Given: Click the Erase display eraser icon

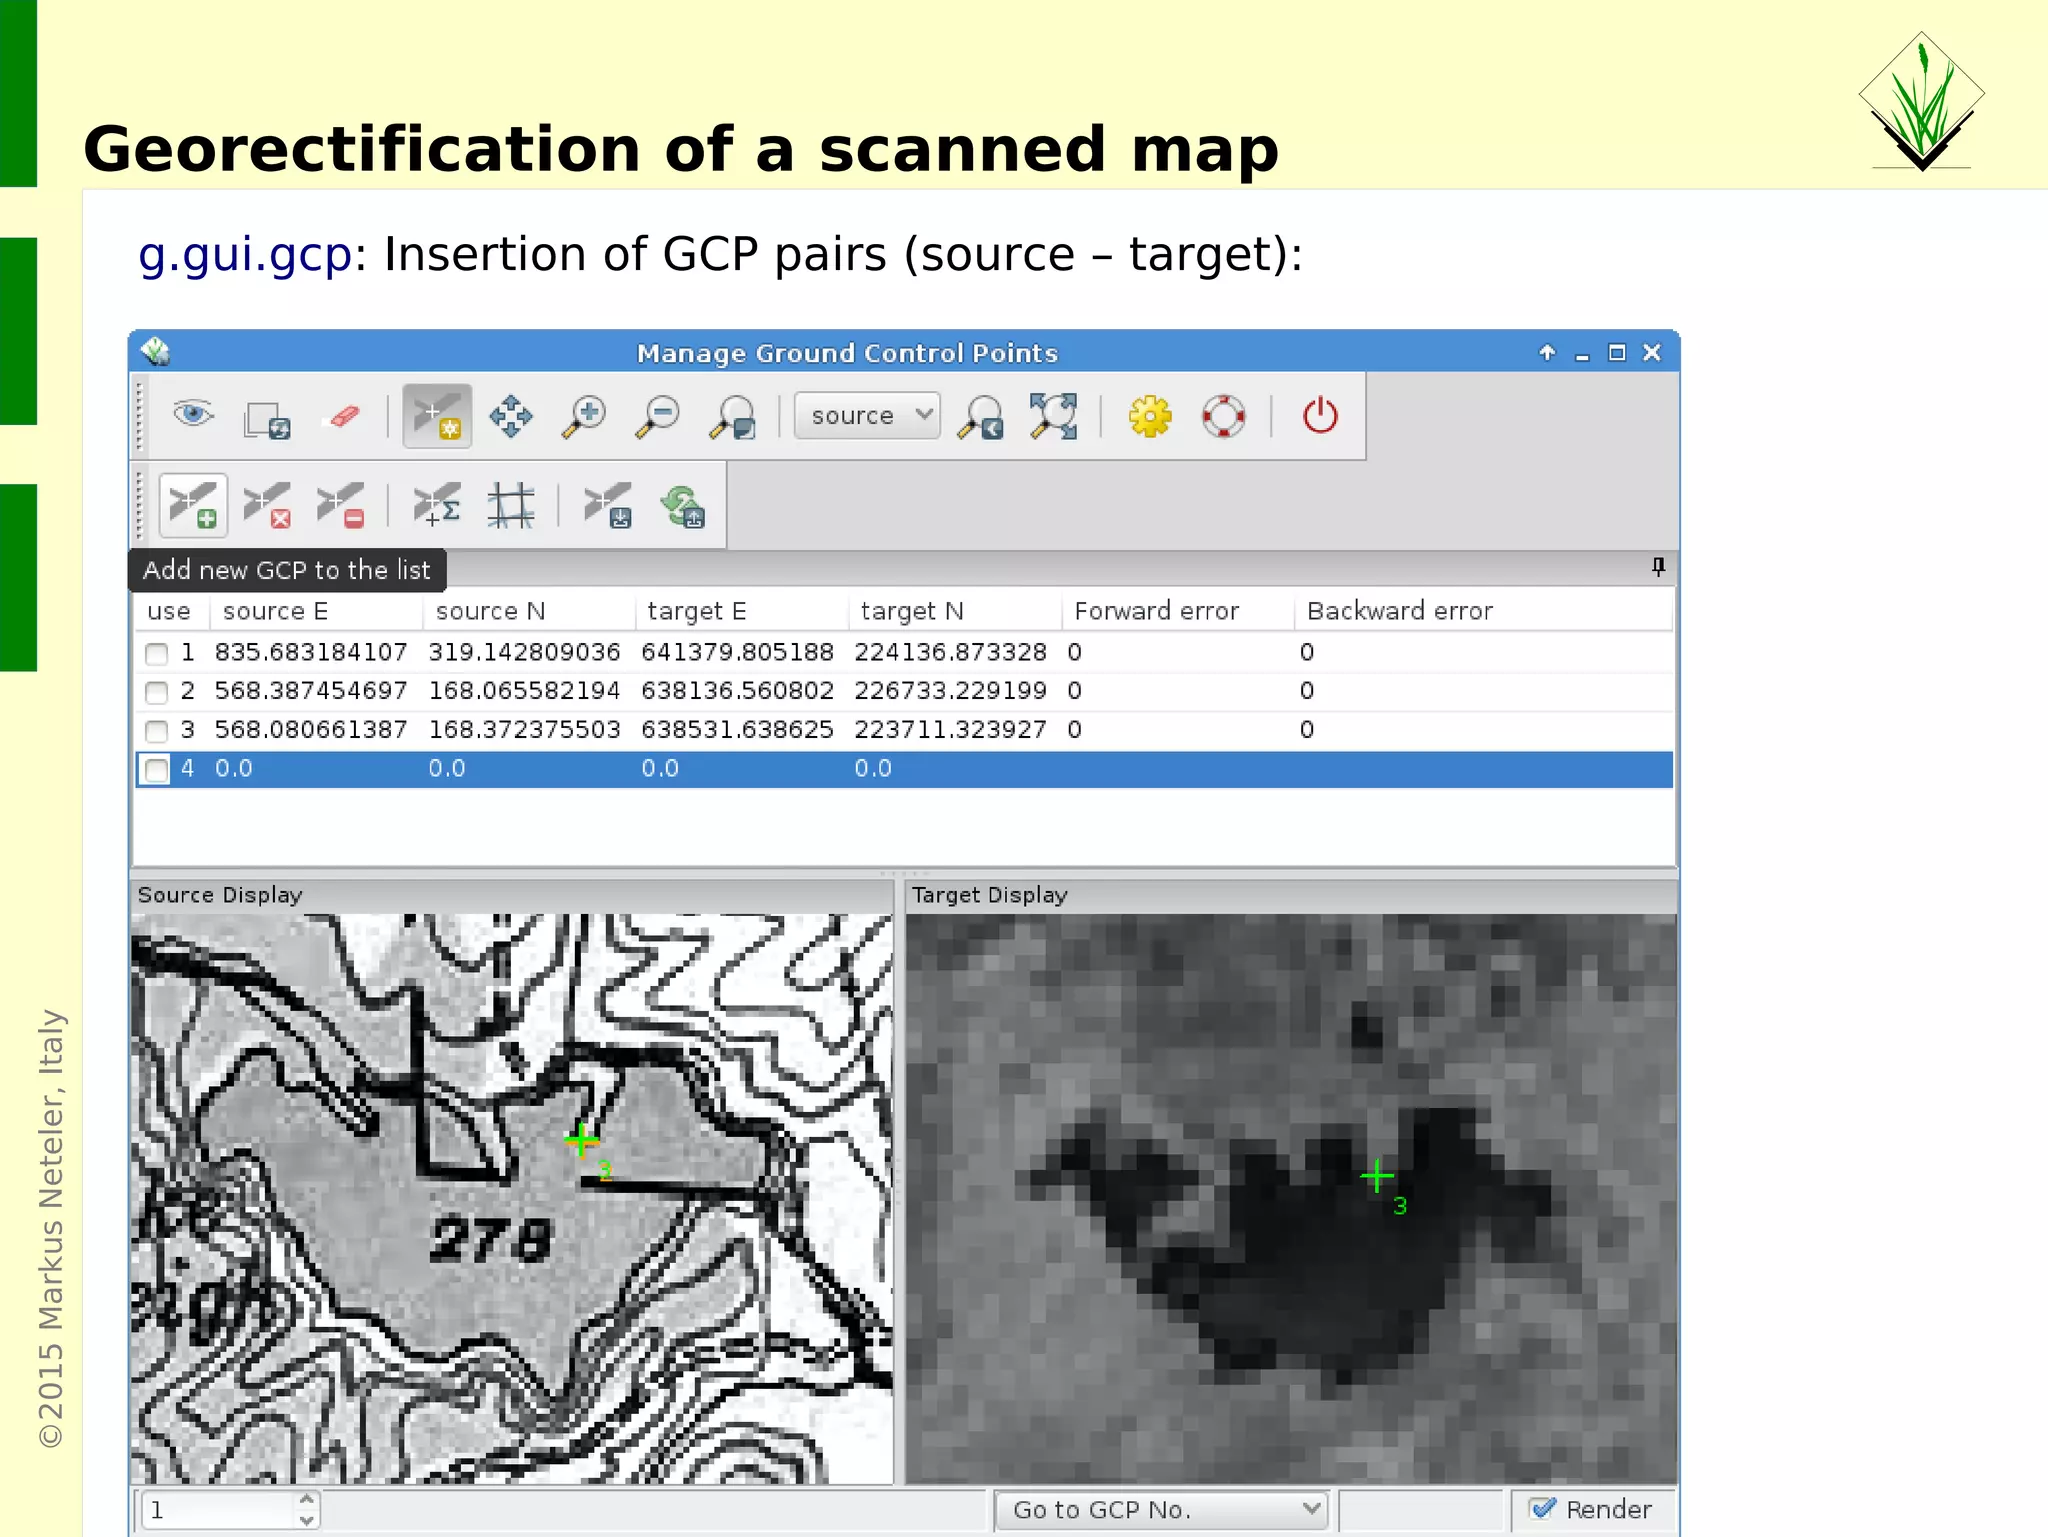Looking at the screenshot, I should [343, 416].
